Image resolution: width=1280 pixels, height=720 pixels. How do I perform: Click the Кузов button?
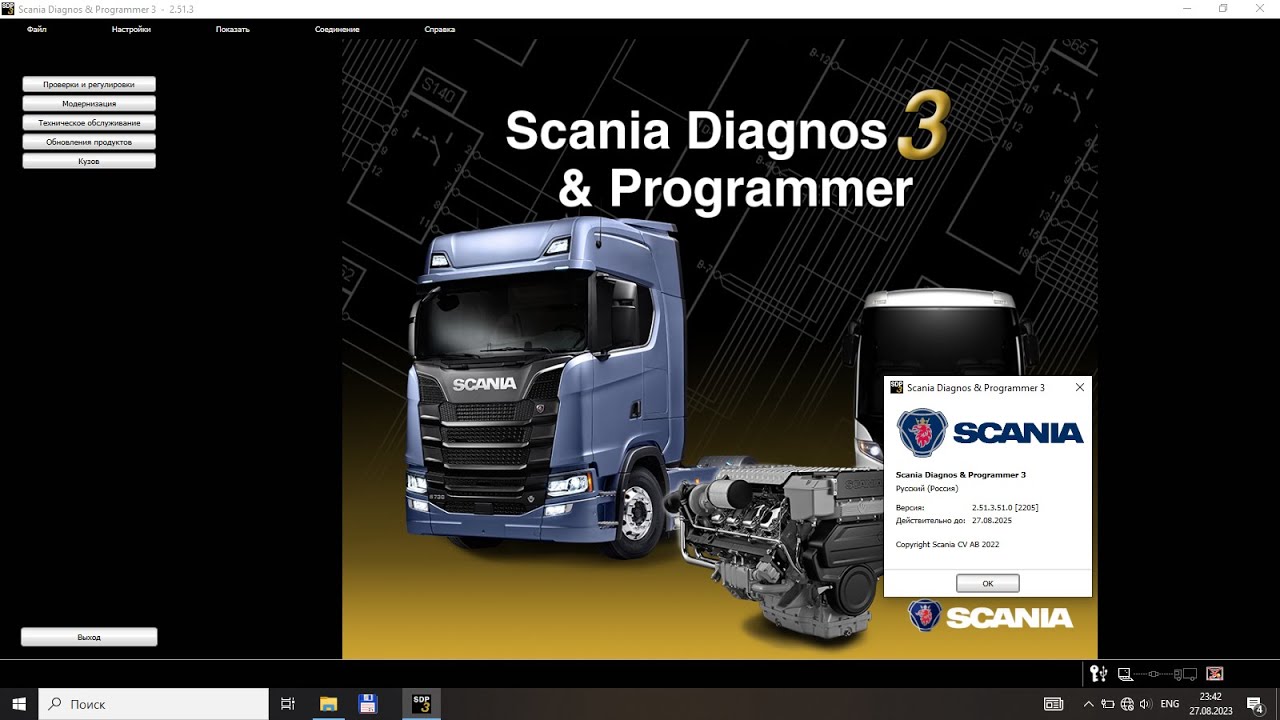89,161
